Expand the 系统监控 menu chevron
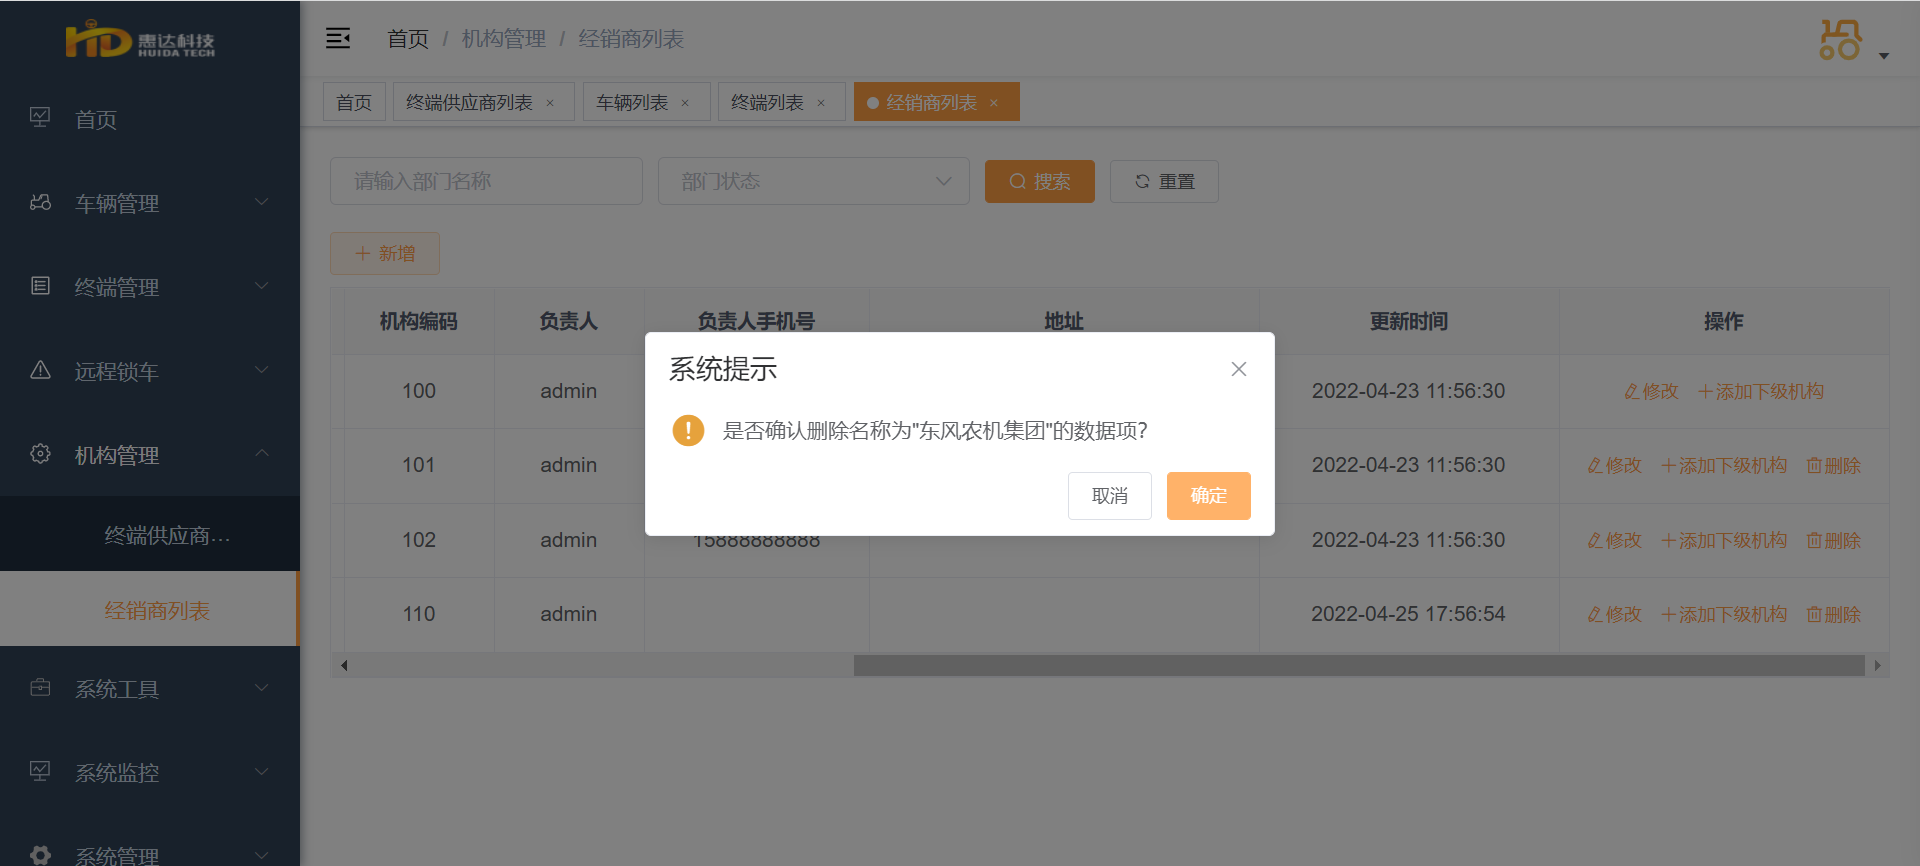Image resolution: width=1920 pixels, height=866 pixels. click(262, 772)
